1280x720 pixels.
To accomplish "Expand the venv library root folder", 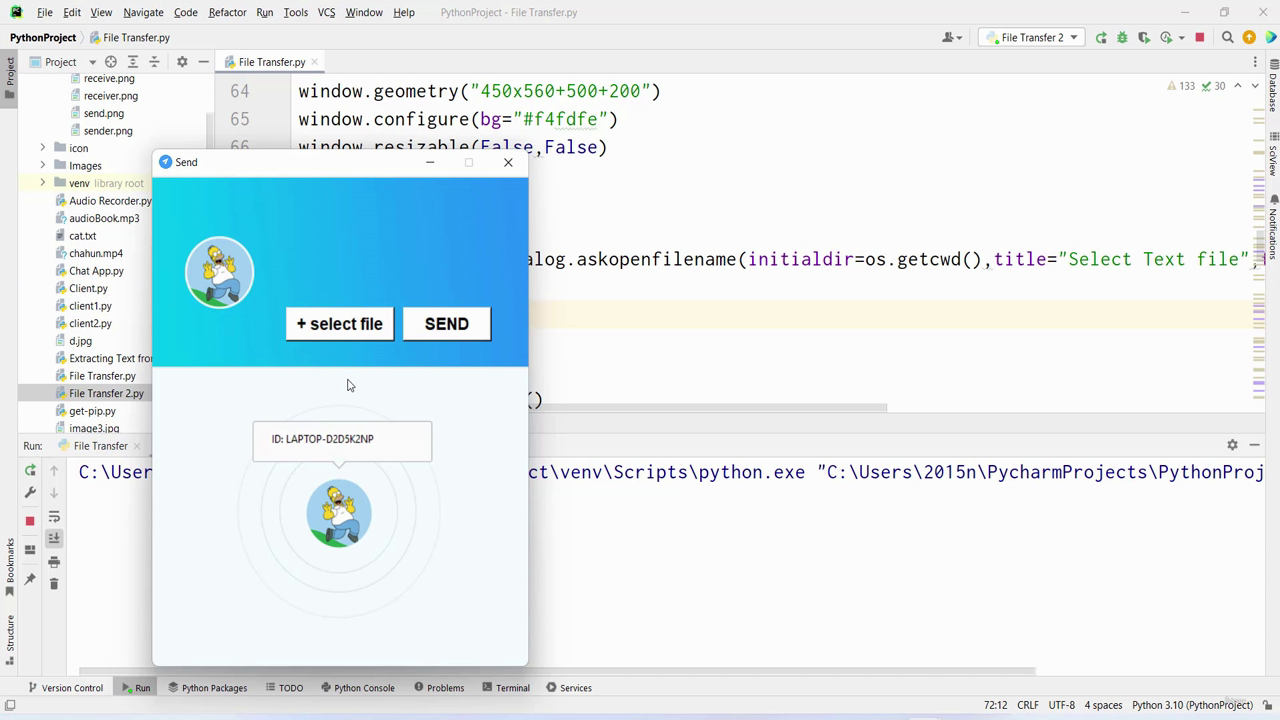I will pos(43,183).
